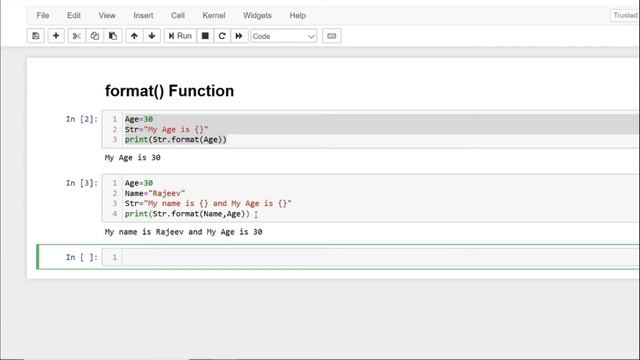Open the Edit menu
This screenshot has height=360, width=640.
74,16
